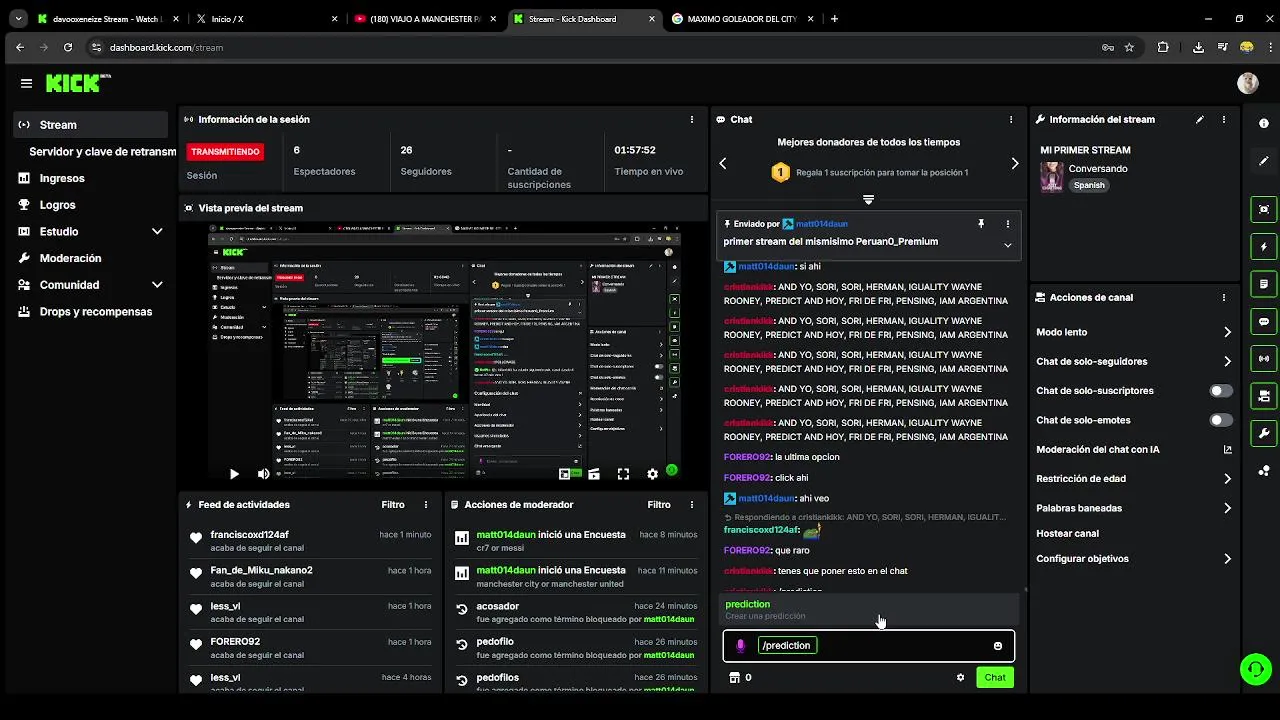The width and height of the screenshot is (1280, 720).
Task: Open a new browser tab with plus
Action: 834,18
